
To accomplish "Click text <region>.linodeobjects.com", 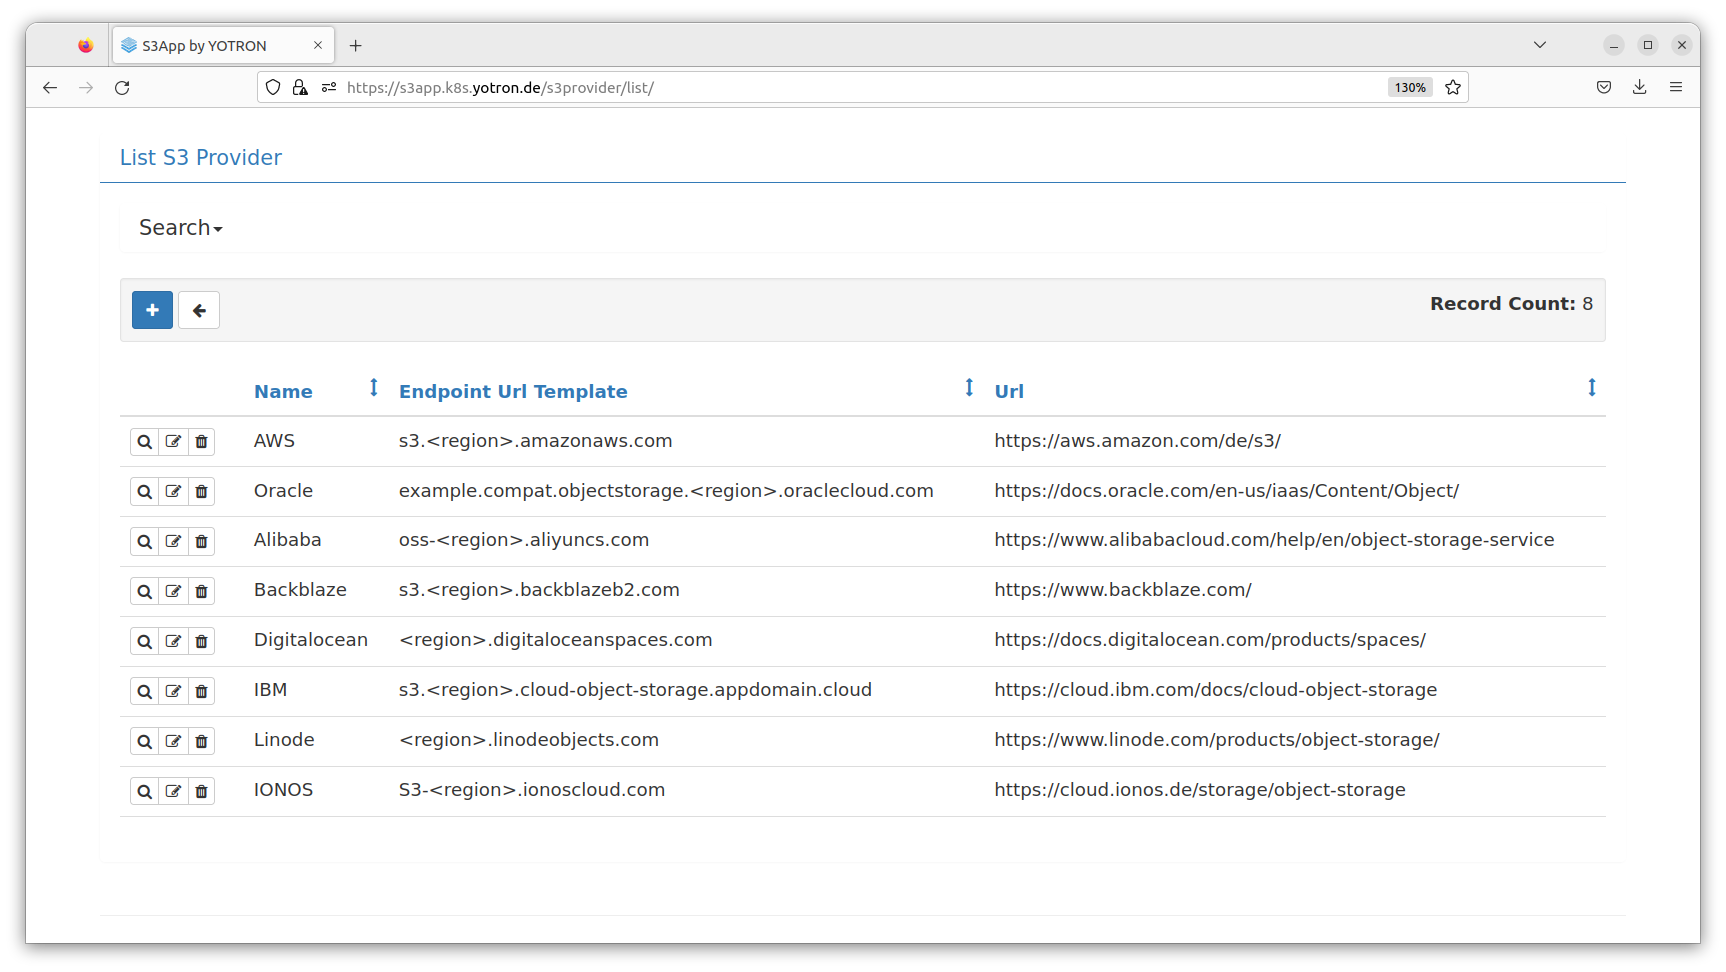I will (x=529, y=740).
